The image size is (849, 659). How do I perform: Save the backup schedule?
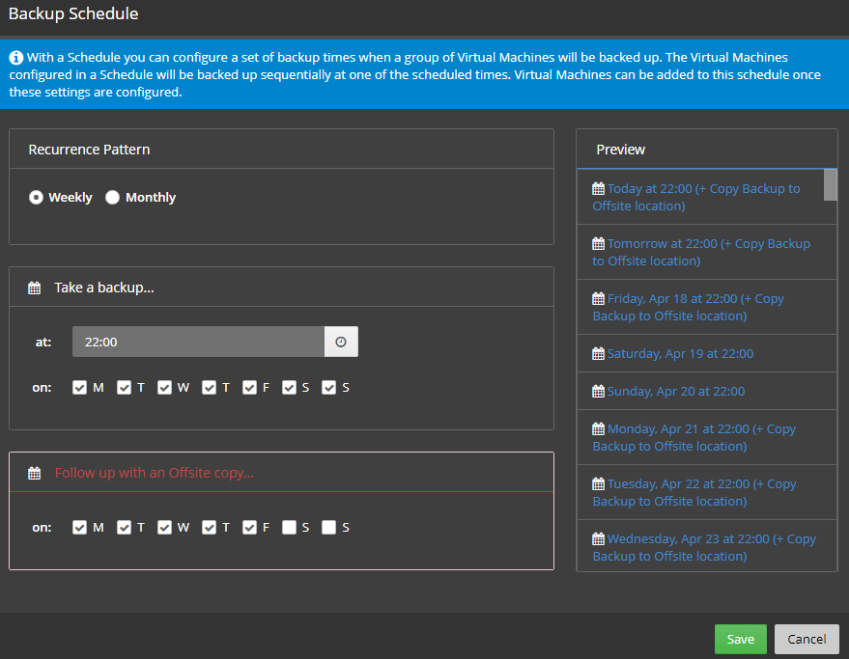coord(740,639)
